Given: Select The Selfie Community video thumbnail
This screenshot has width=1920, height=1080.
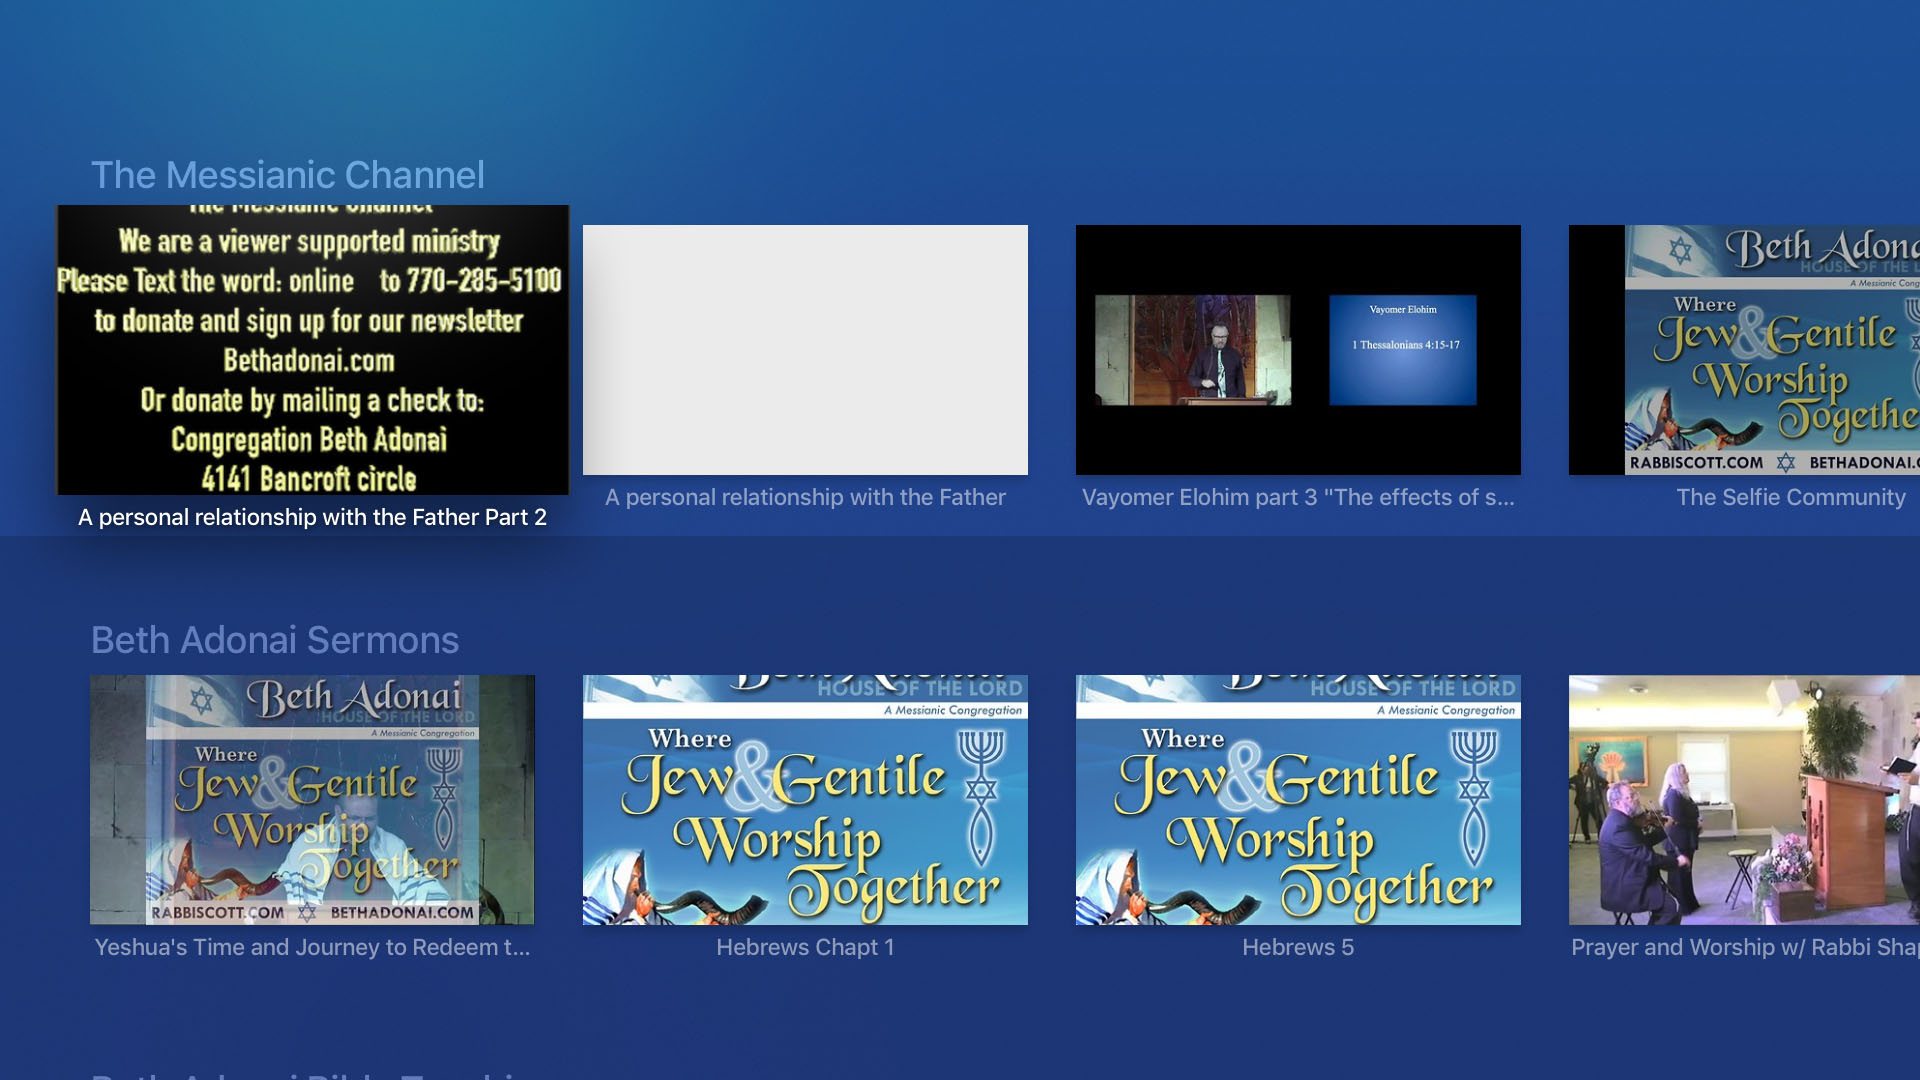Looking at the screenshot, I should point(1744,350).
